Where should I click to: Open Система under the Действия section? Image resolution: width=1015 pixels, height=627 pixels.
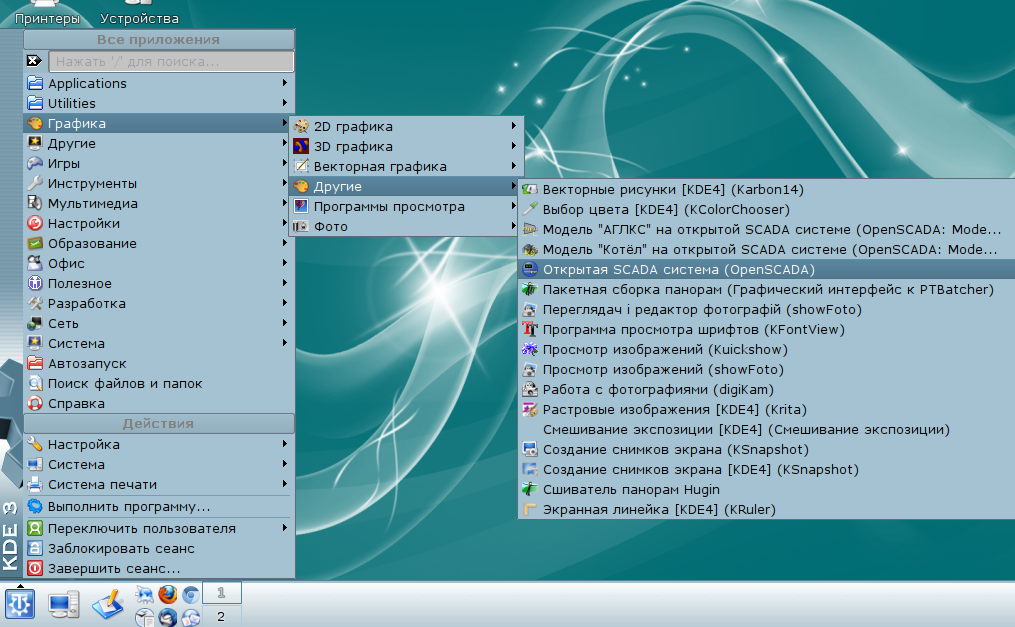[x=159, y=465]
